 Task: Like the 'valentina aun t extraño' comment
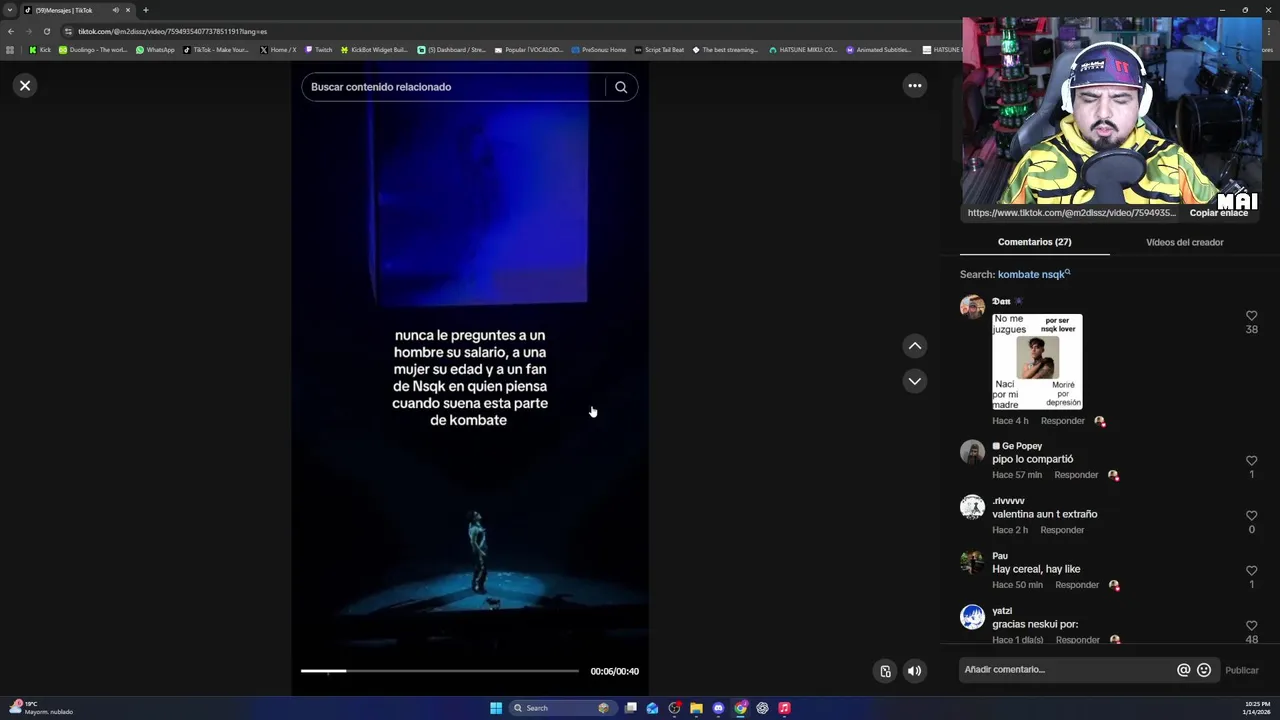[1251, 516]
